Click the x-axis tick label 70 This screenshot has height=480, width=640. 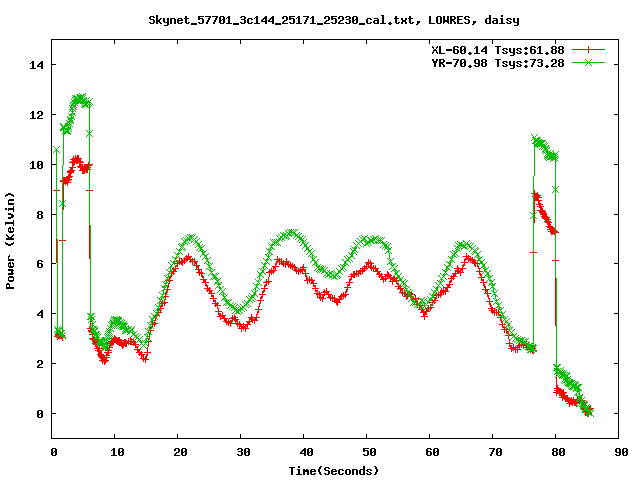click(x=495, y=452)
